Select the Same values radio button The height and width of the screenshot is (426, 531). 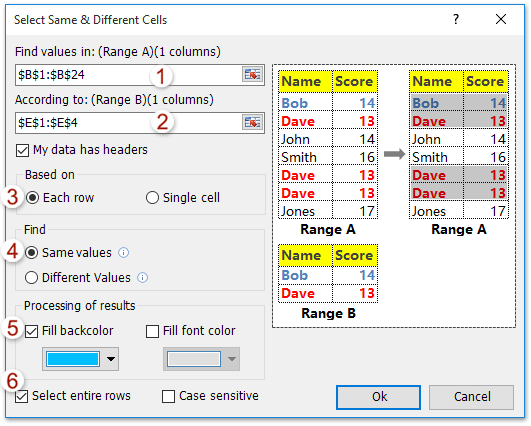[x=31, y=253]
